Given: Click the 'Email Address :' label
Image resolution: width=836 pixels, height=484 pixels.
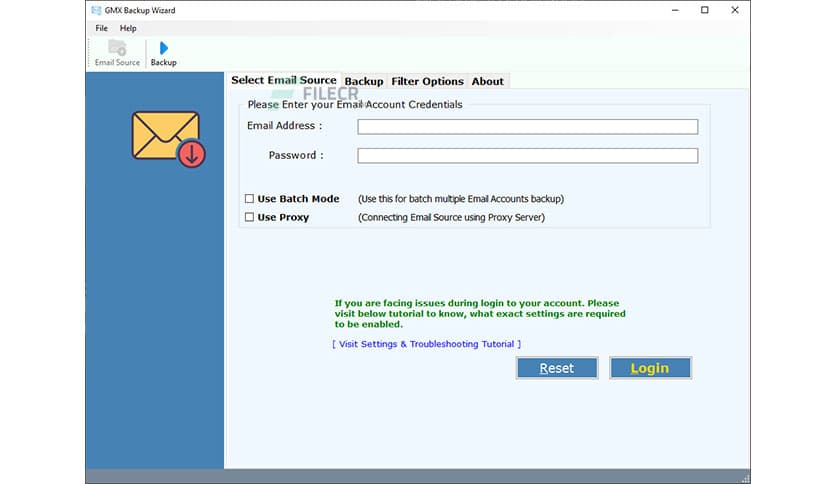Looking at the screenshot, I should (x=285, y=126).
